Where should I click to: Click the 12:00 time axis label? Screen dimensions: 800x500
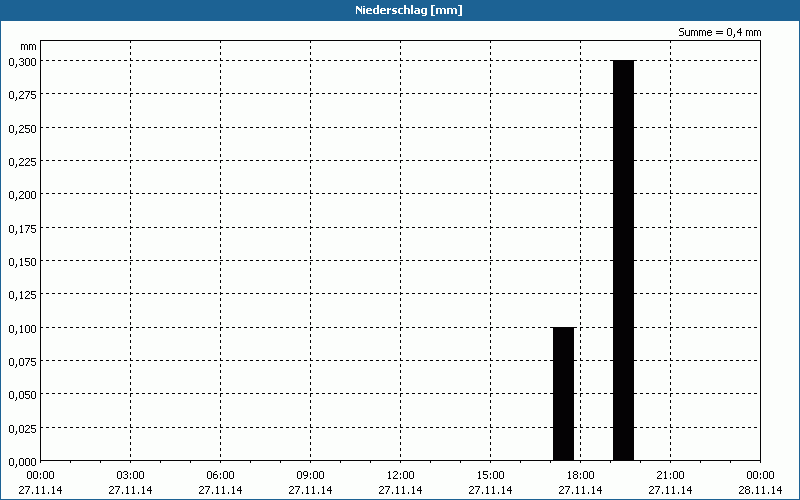(x=401, y=476)
